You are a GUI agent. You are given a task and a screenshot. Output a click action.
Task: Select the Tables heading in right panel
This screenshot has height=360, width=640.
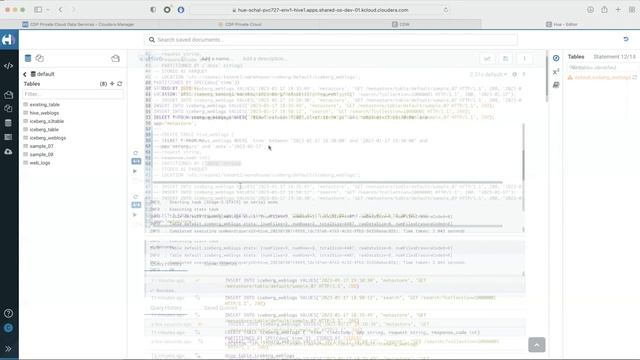576,57
